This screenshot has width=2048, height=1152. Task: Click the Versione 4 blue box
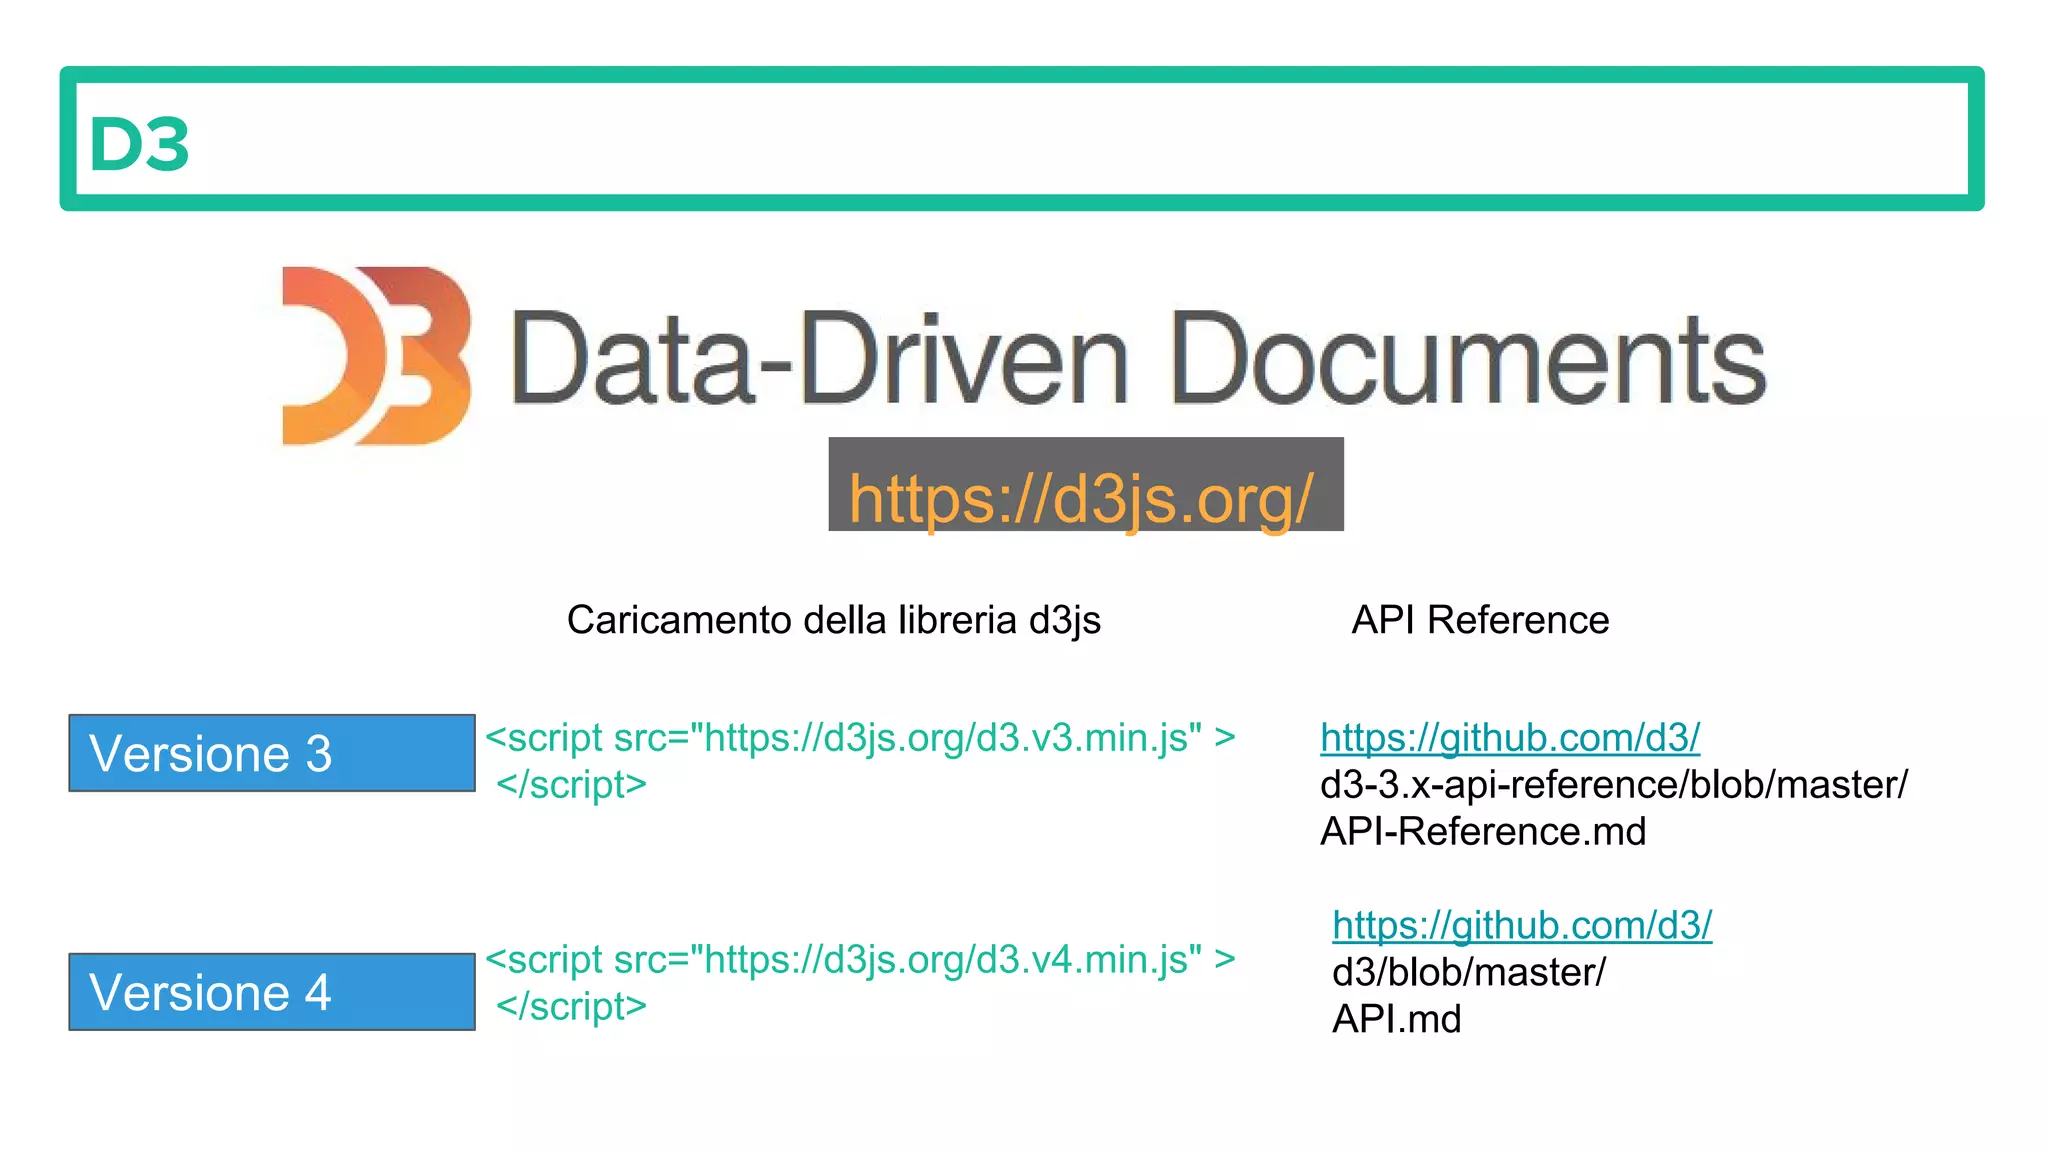271,992
